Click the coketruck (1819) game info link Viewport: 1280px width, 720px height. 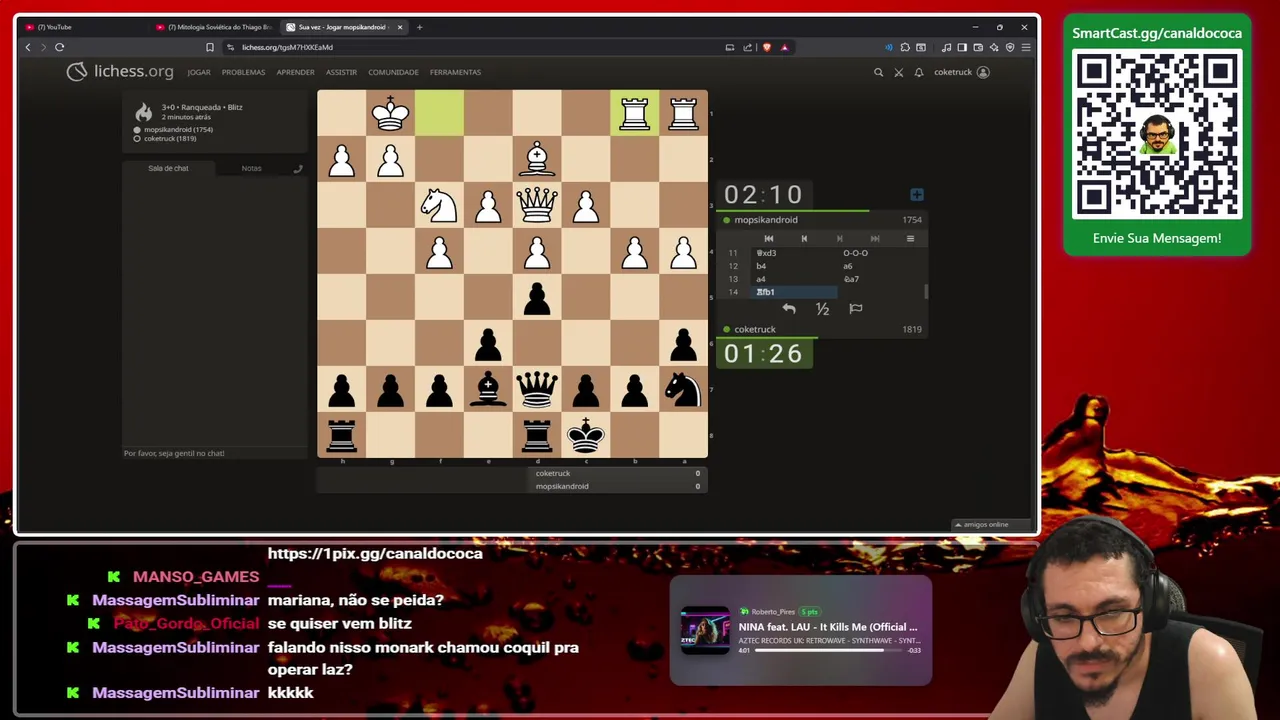tap(170, 139)
